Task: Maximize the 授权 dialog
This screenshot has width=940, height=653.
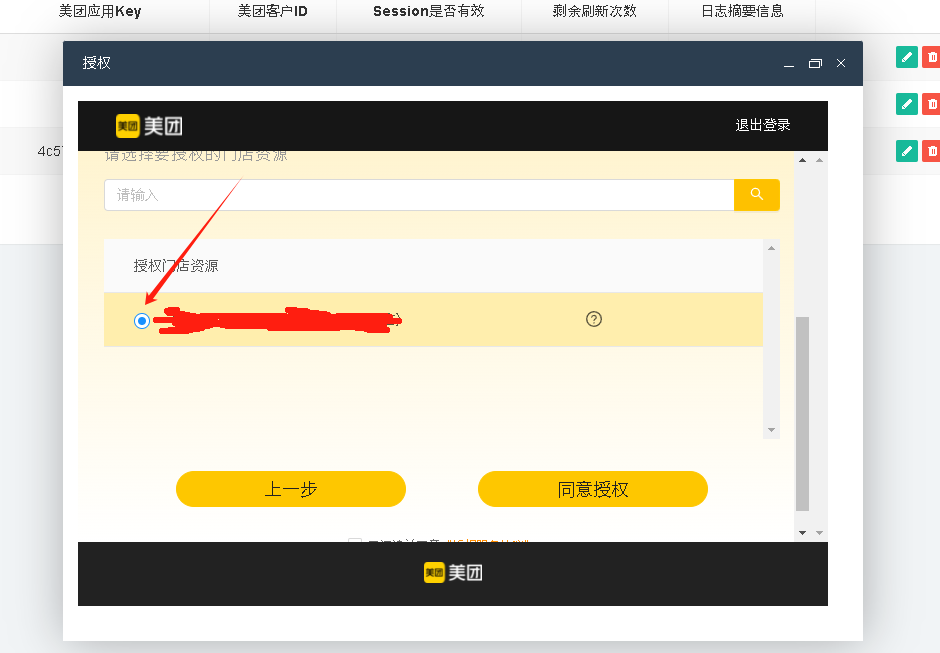Action: pos(815,64)
